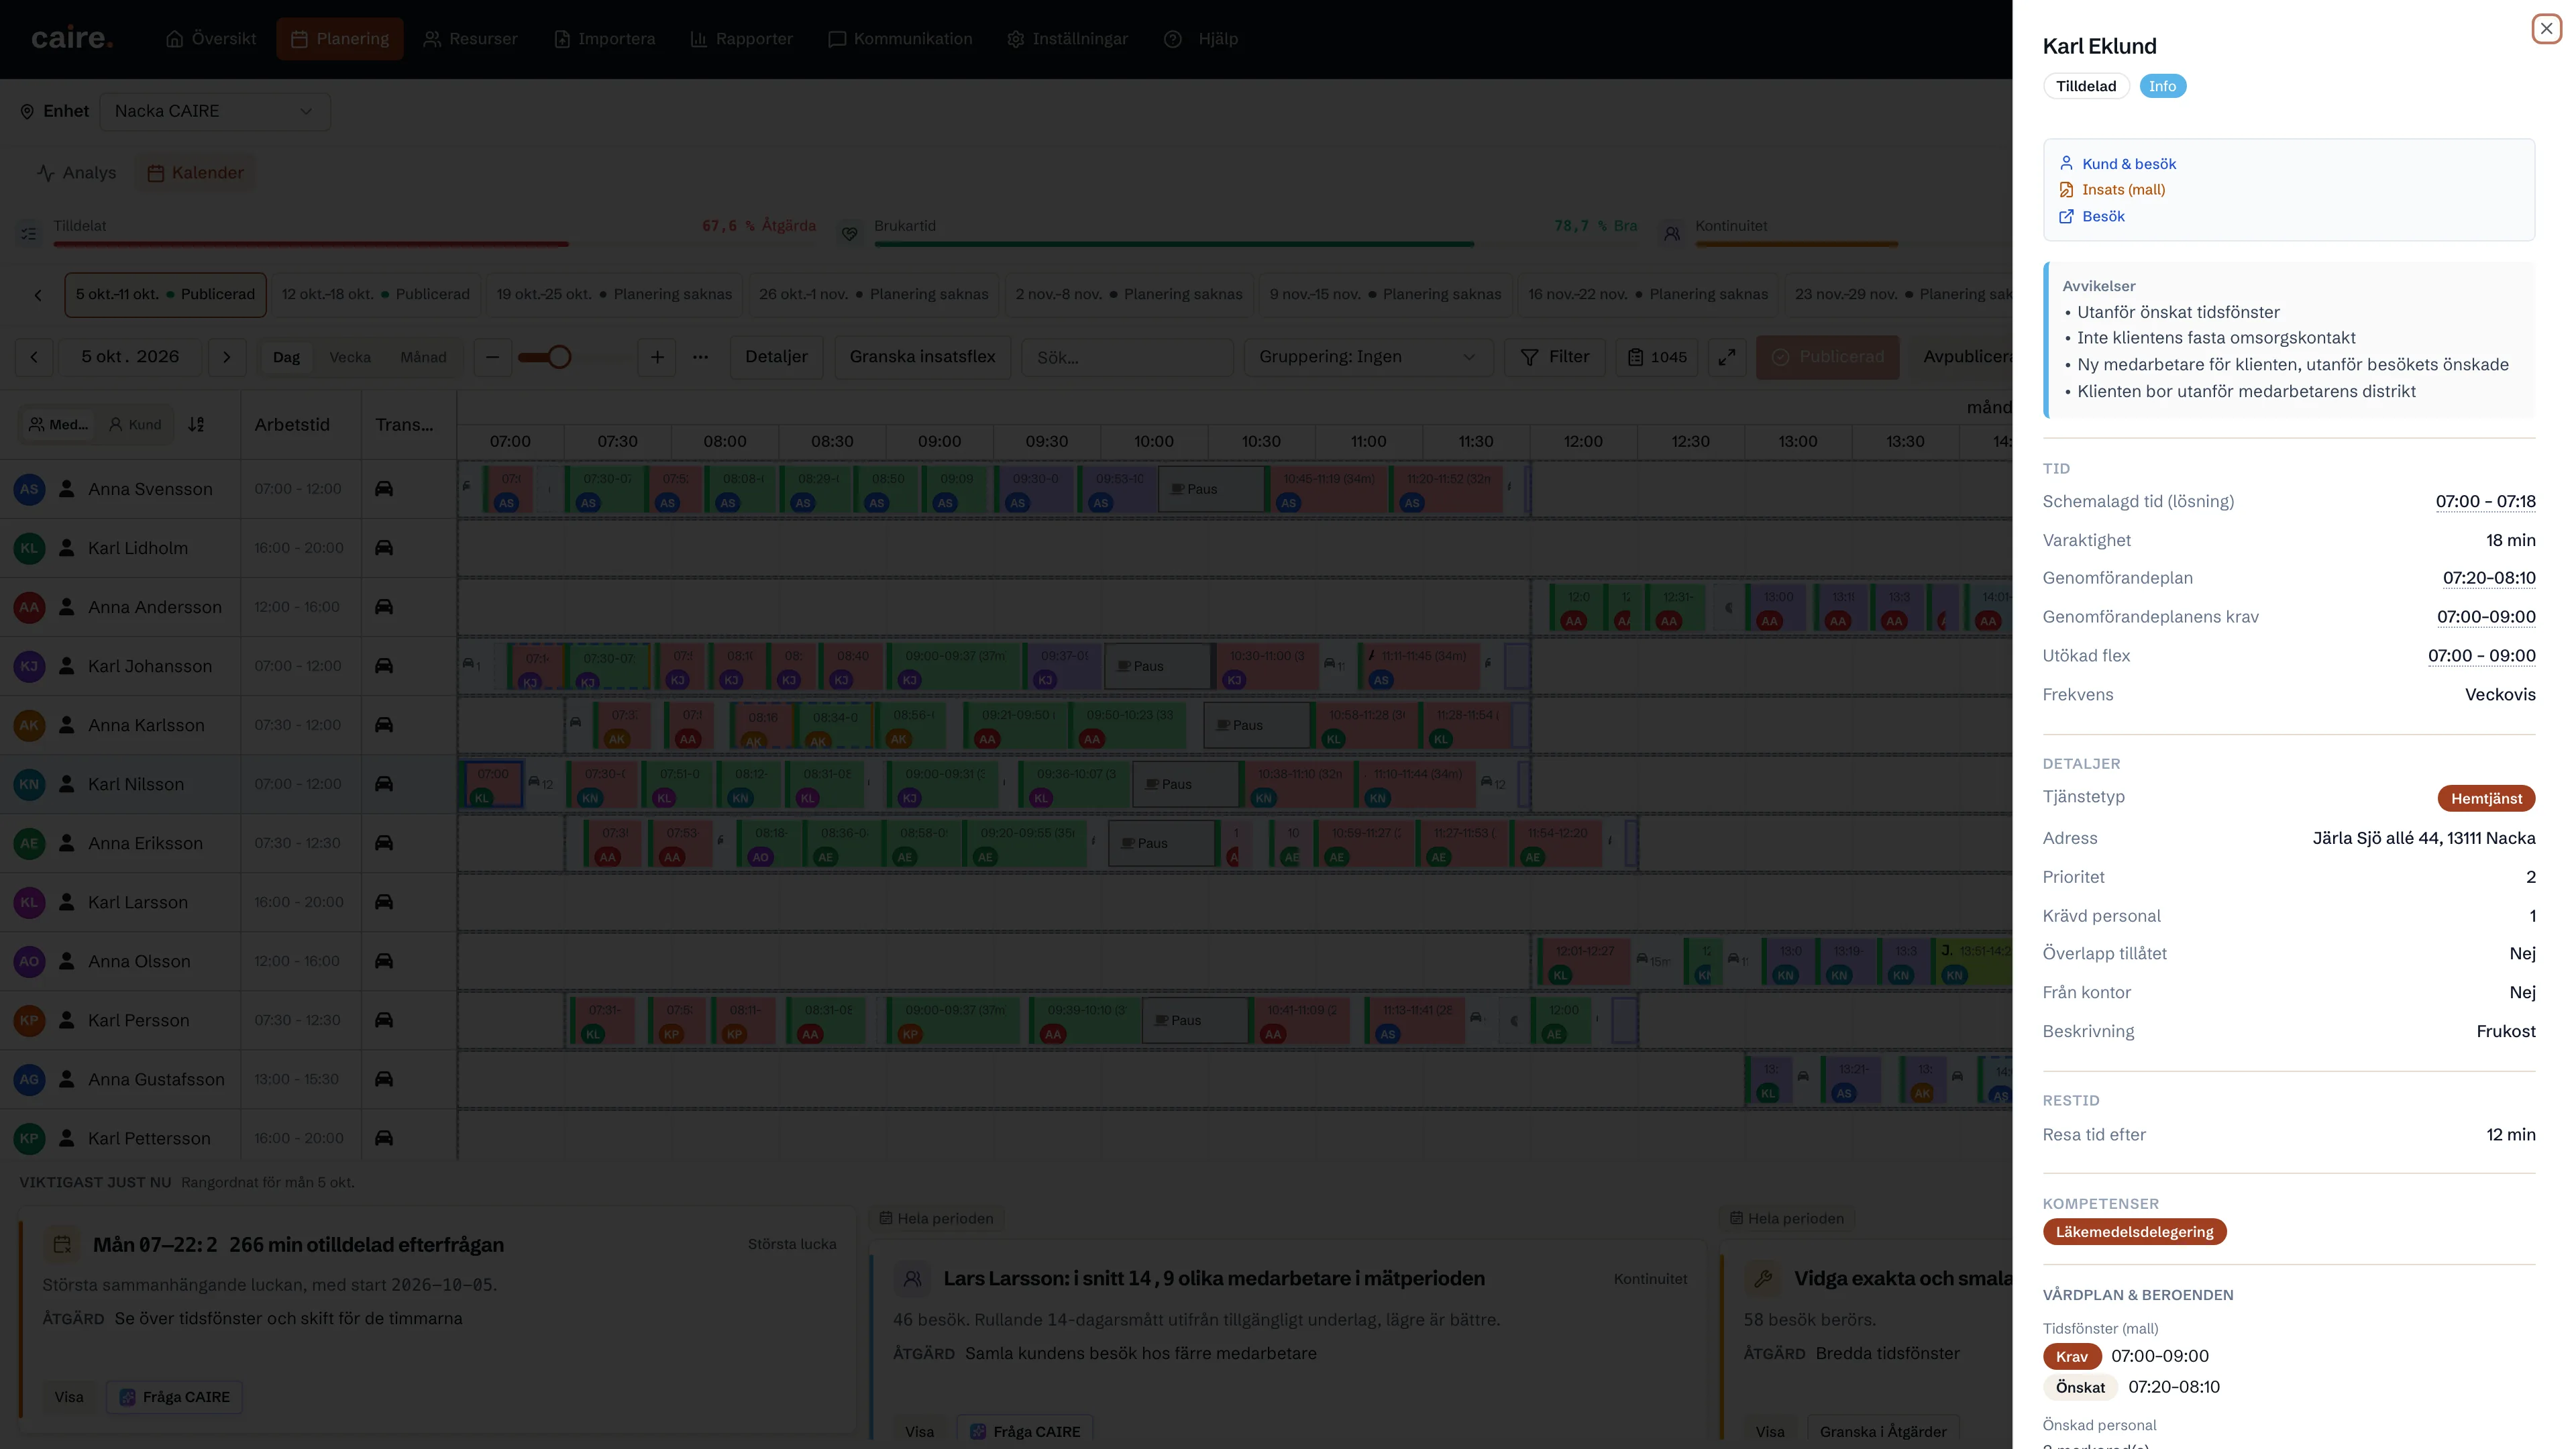Click the Hemtjänst service type tag

[2486, 798]
